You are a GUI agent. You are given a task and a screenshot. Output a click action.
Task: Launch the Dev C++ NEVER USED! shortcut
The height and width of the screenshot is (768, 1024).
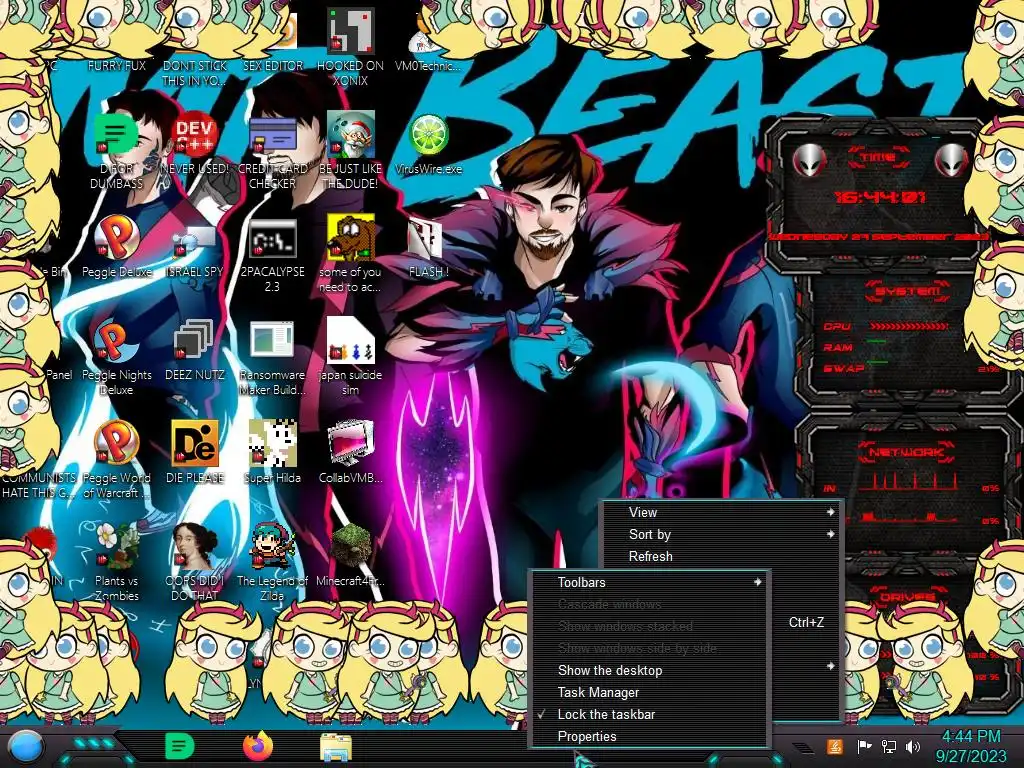pyautogui.click(x=195, y=134)
